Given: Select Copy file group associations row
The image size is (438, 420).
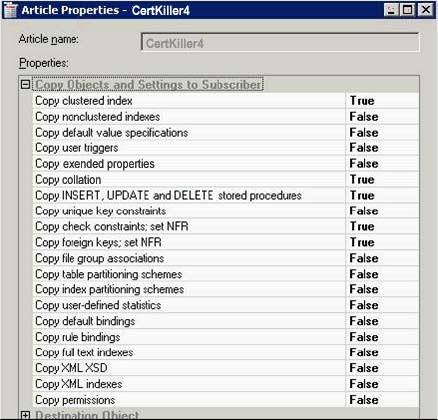Looking at the screenshot, I should [226, 258].
